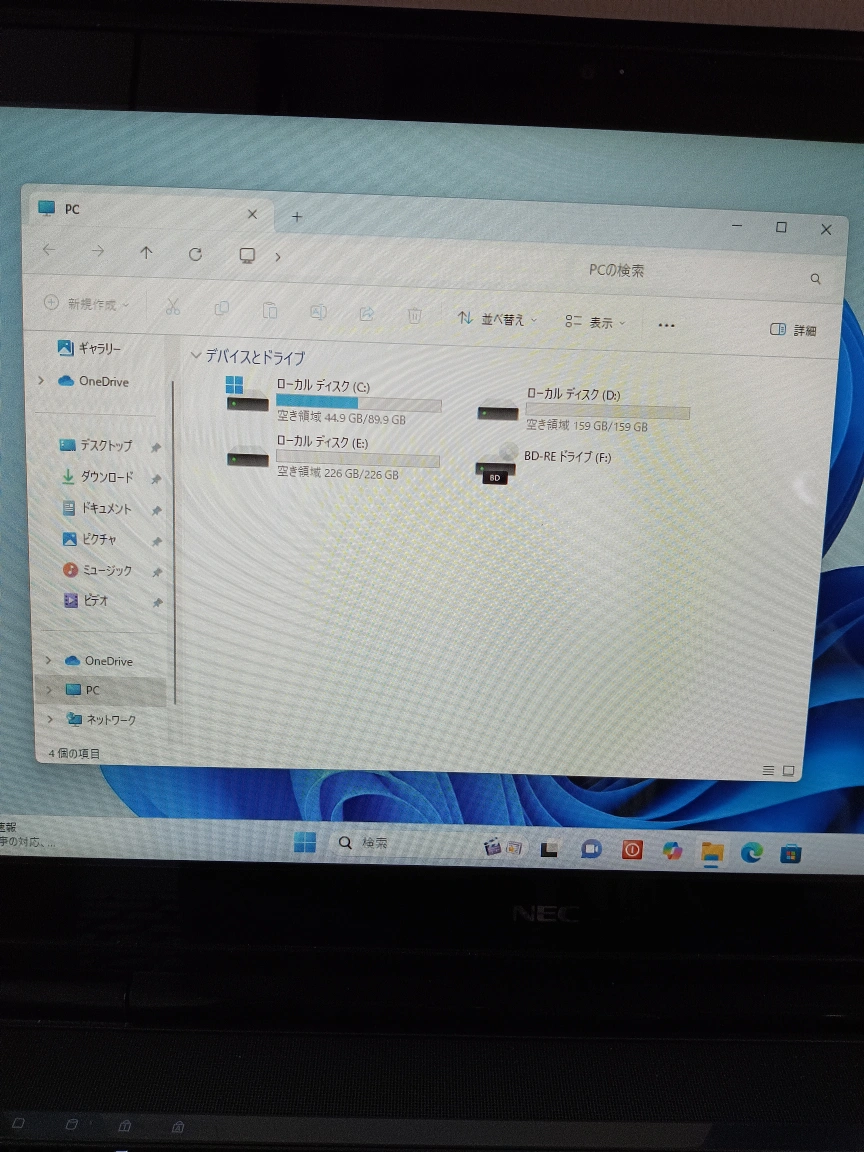Viewport: 864px width, 1152px height.
Task: Click the Up directory arrow
Action: click(x=146, y=253)
